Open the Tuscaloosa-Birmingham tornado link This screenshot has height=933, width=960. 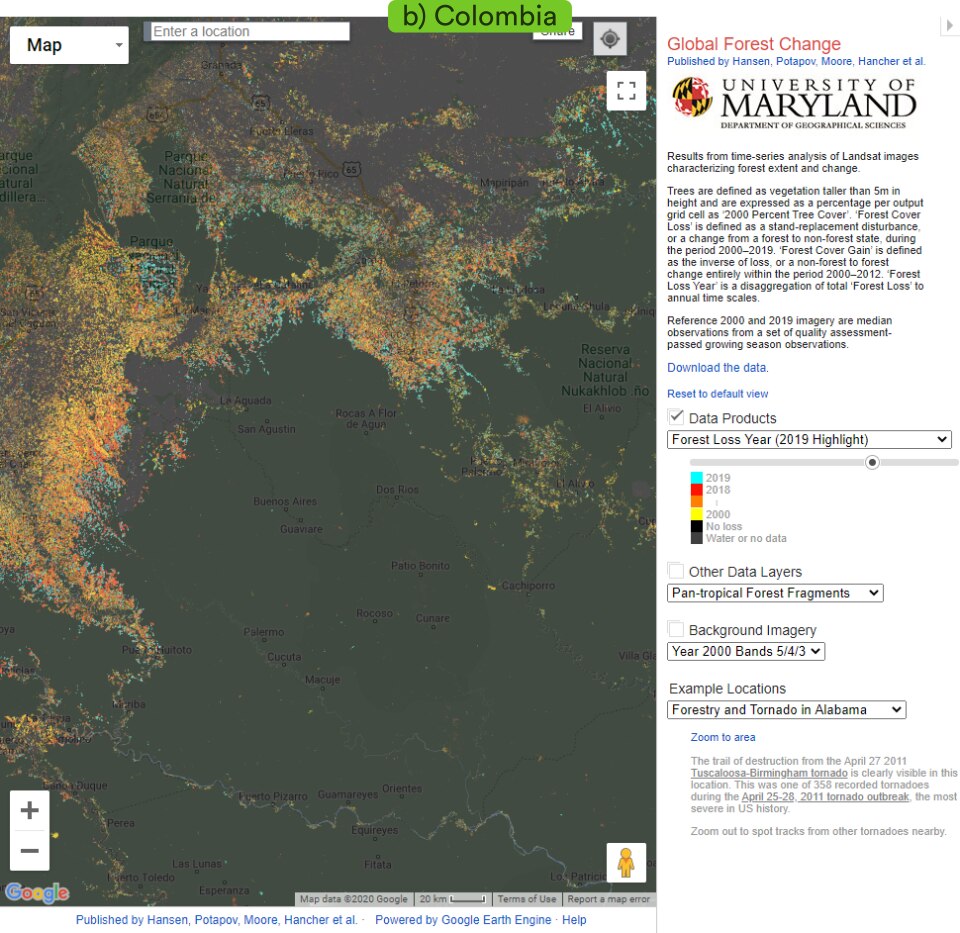(x=769, y=773)
